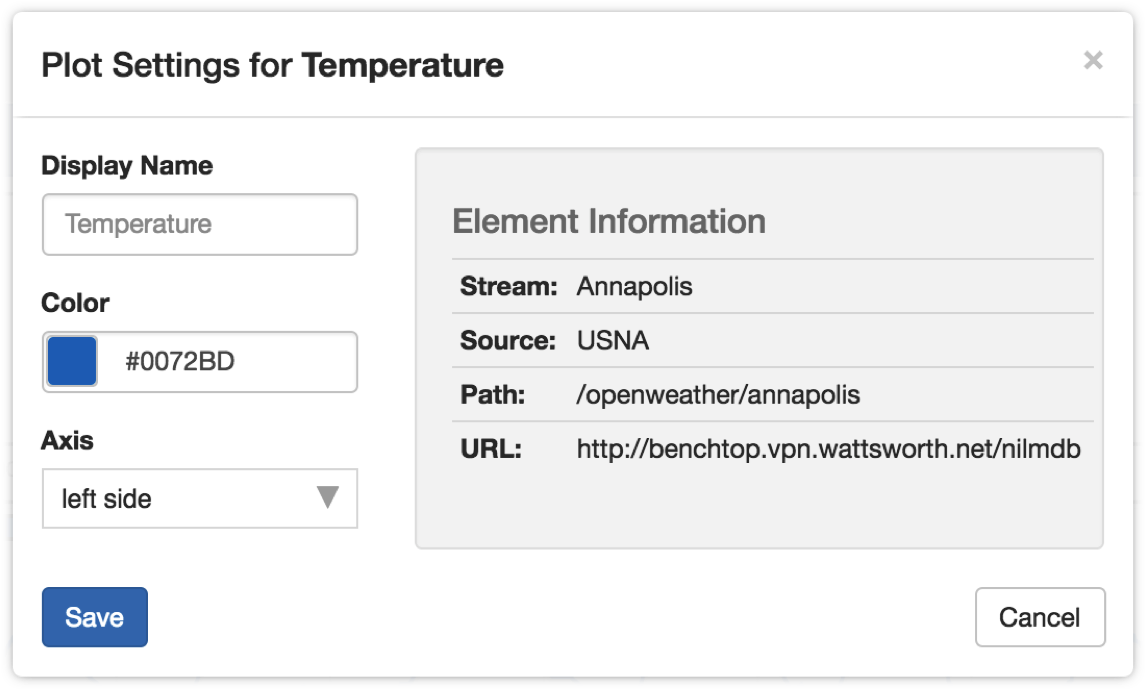Screen dimensions: 1146x690
Task: Save the plot settings
Action: tap(95, 617)
